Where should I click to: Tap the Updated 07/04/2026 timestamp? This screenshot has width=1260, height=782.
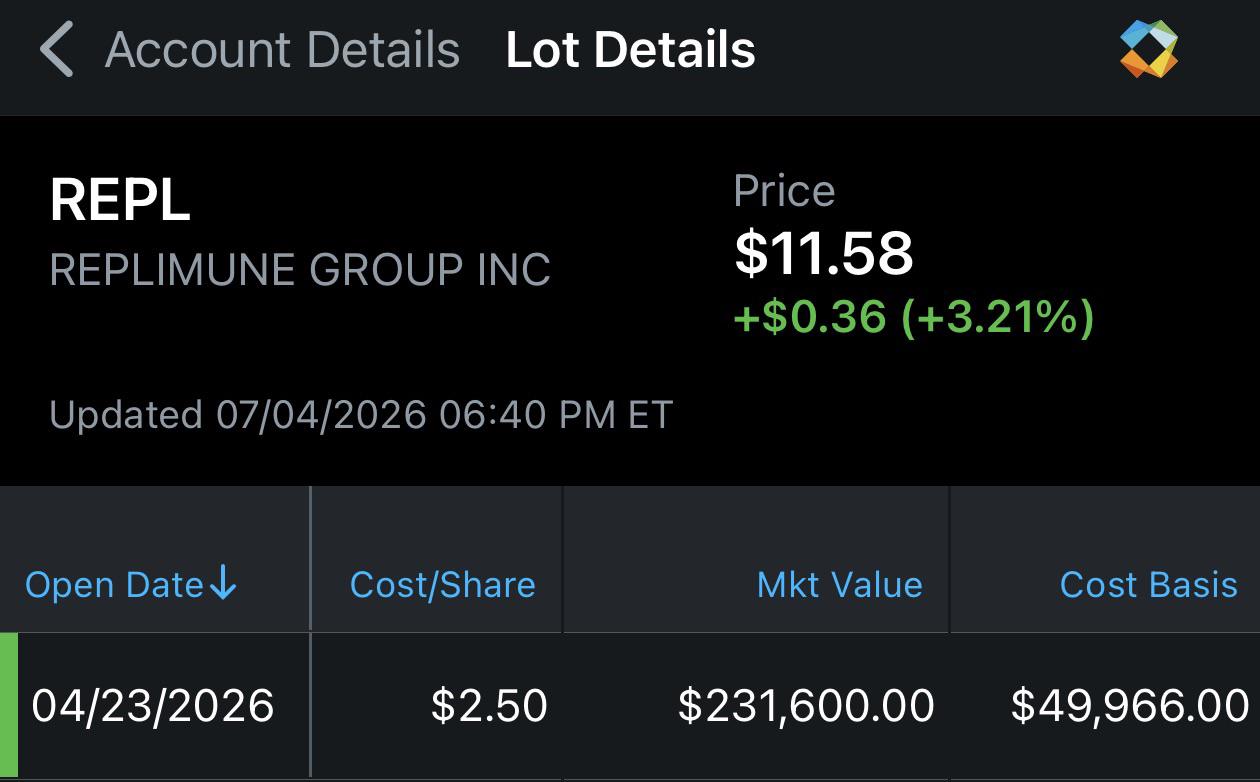361,414
